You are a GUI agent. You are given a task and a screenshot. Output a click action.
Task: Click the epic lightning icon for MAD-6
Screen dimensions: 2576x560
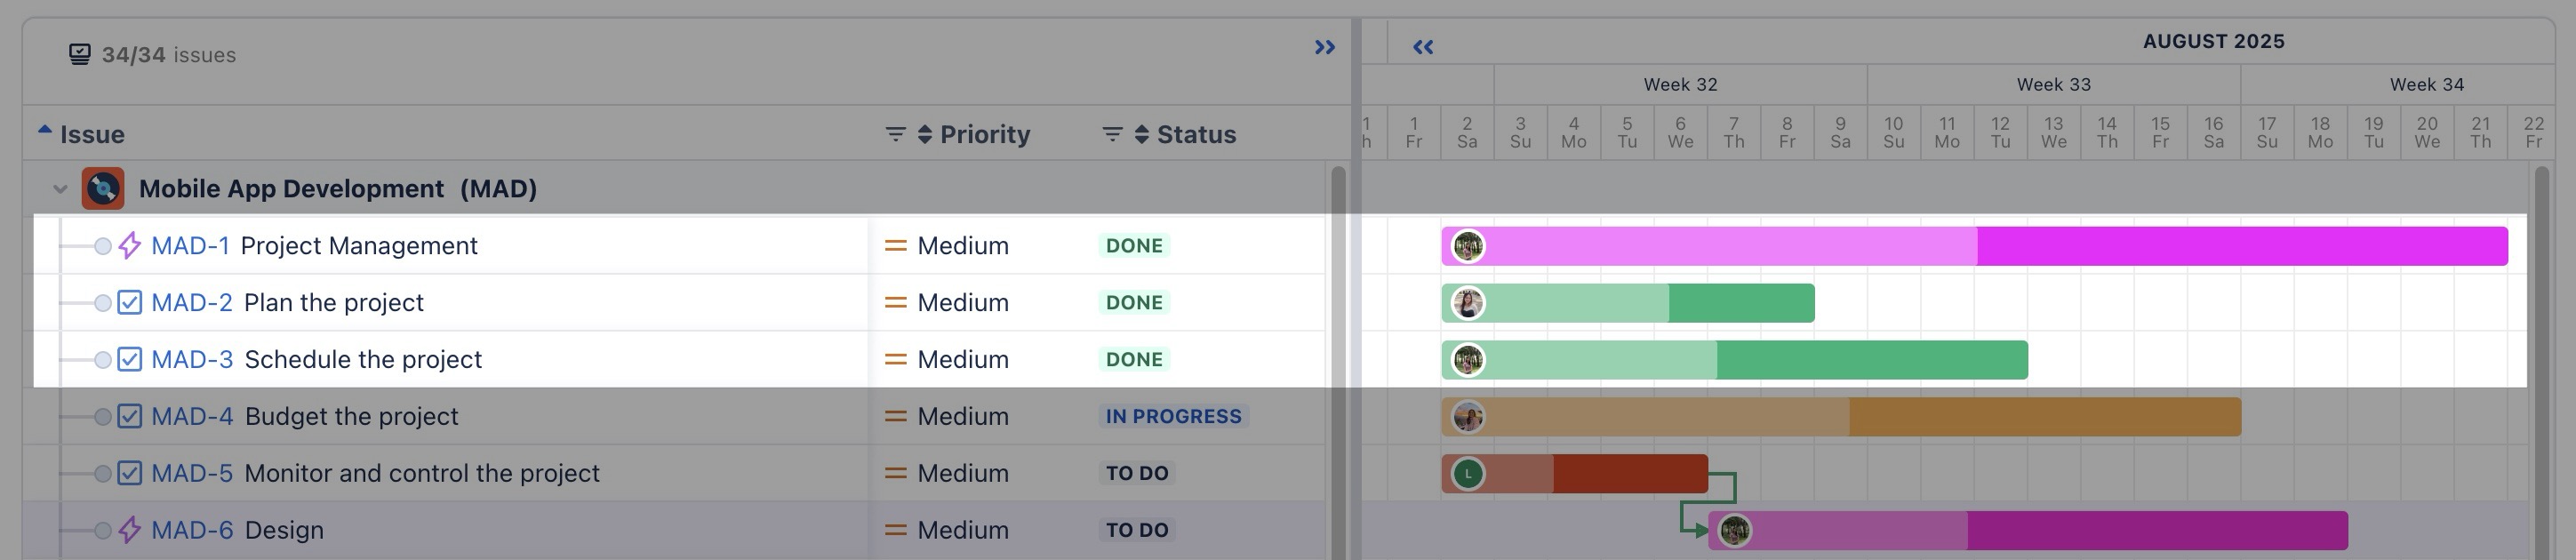point(129,529)
